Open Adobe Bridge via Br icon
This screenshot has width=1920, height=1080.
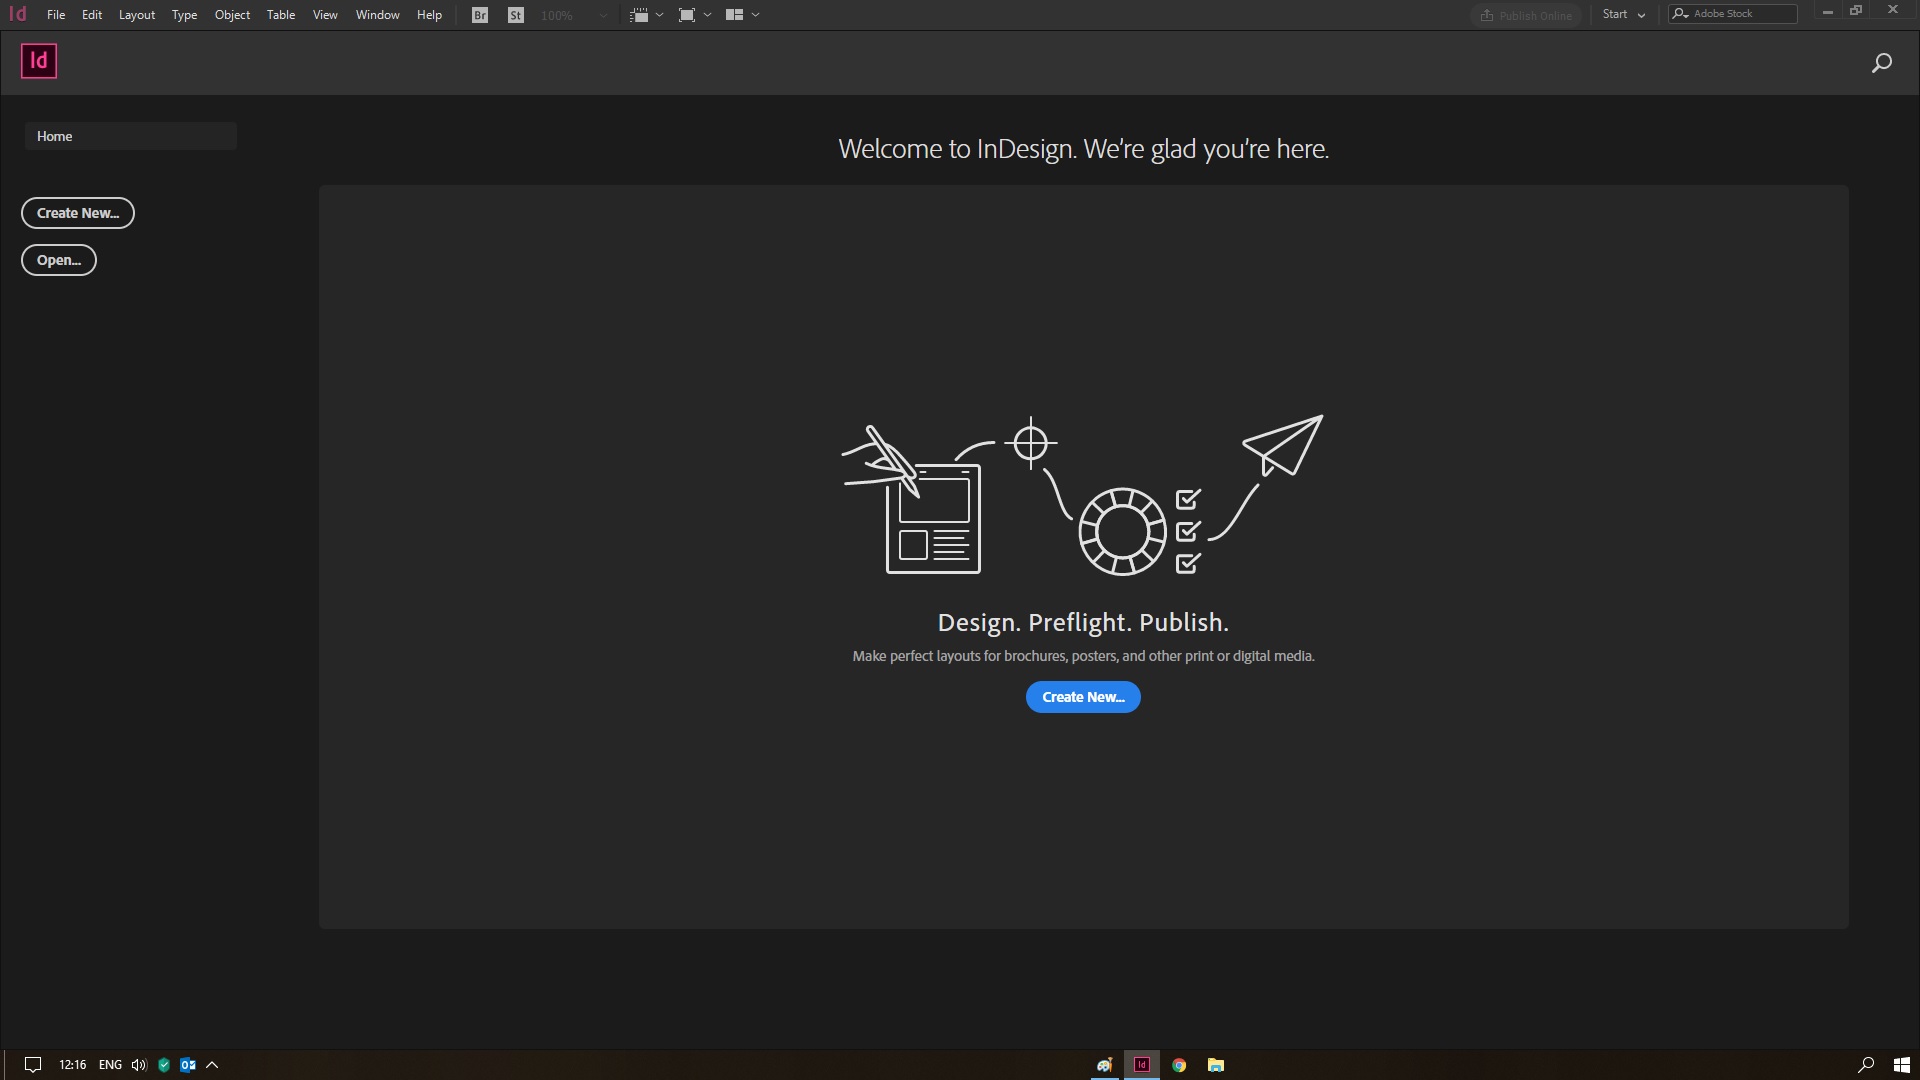[480, 15]
